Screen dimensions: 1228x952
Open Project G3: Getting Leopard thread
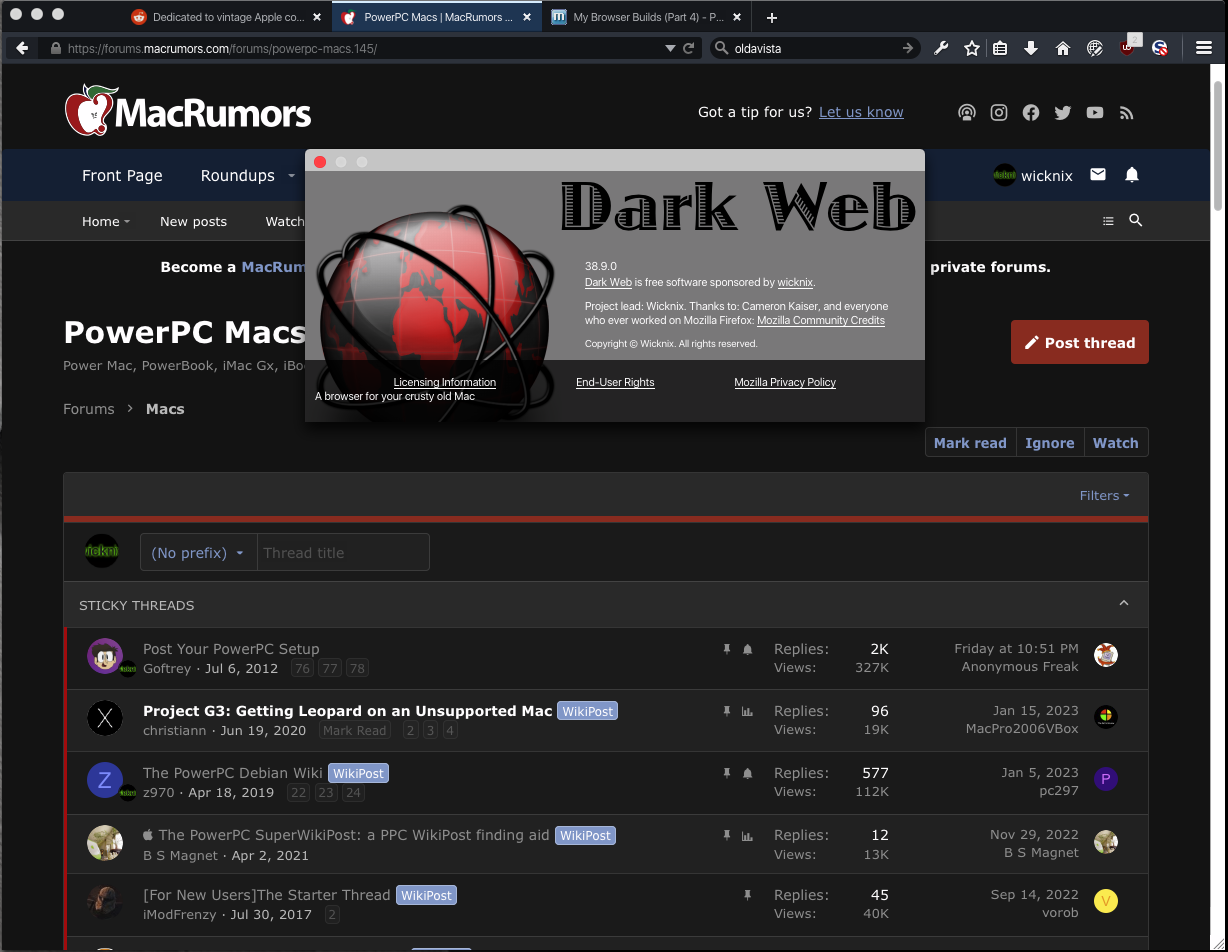pyautogui.click(x=347, y=711)
